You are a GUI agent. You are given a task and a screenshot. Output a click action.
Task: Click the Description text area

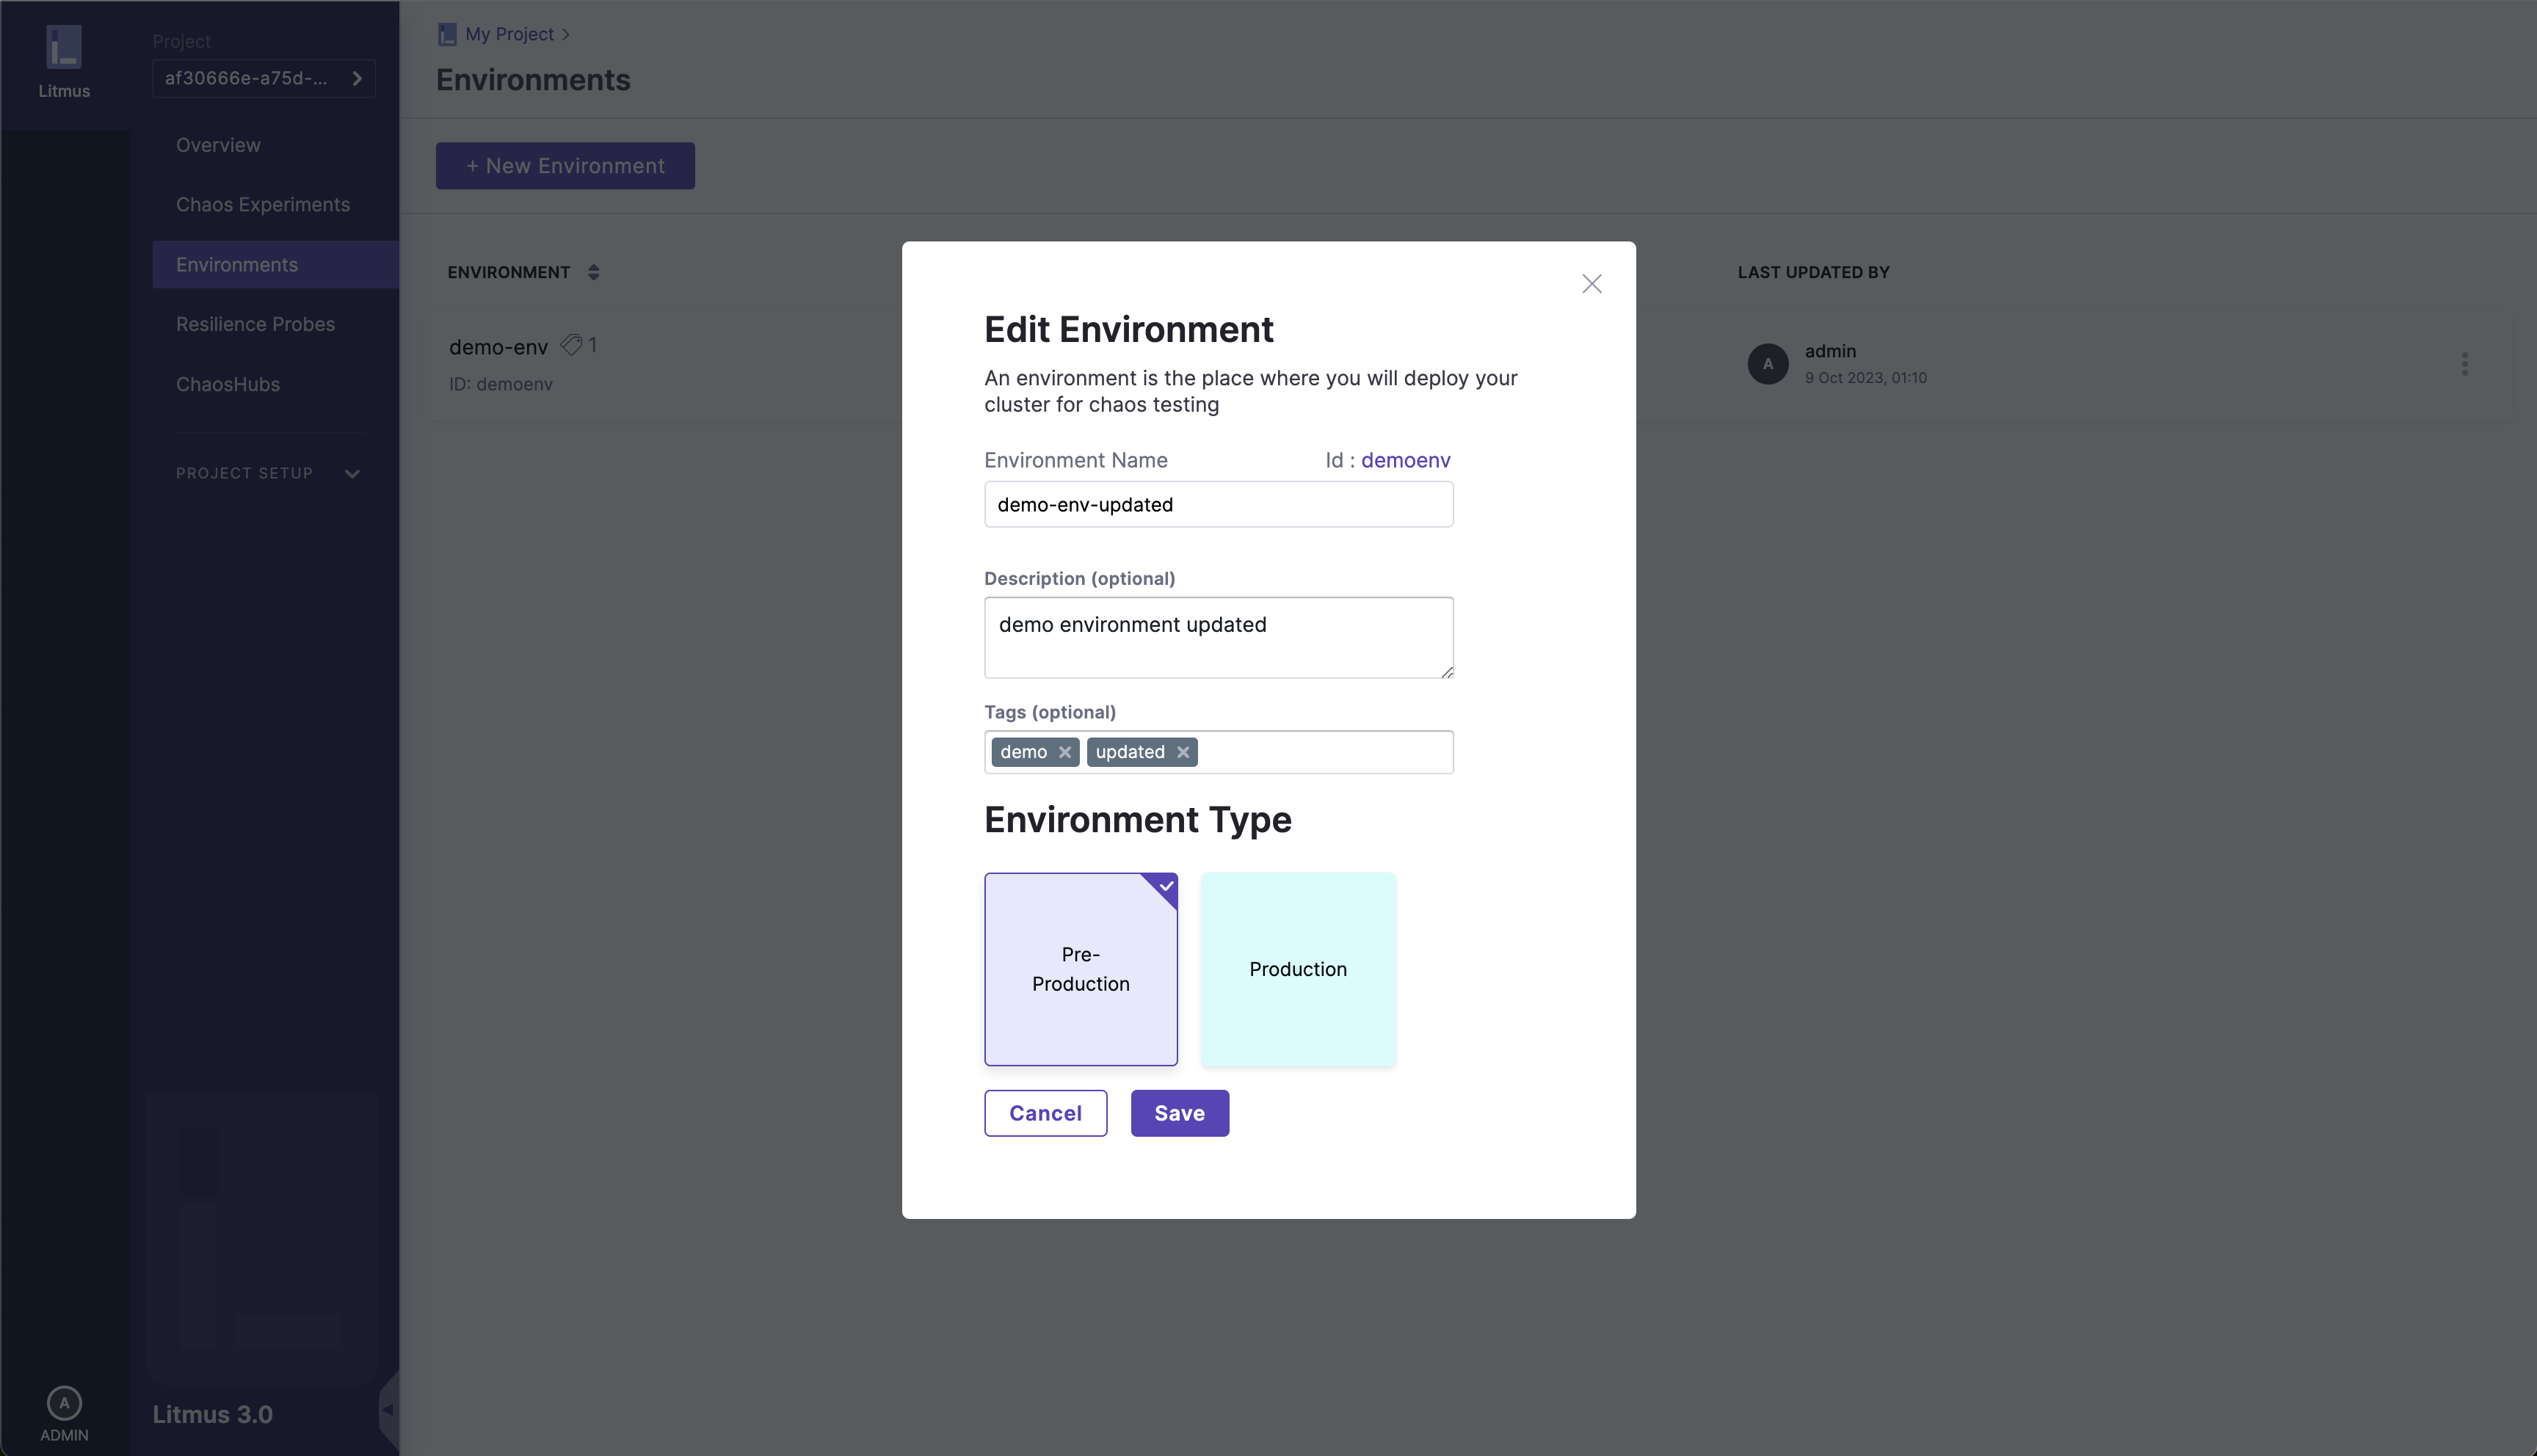click(1218, 638)
